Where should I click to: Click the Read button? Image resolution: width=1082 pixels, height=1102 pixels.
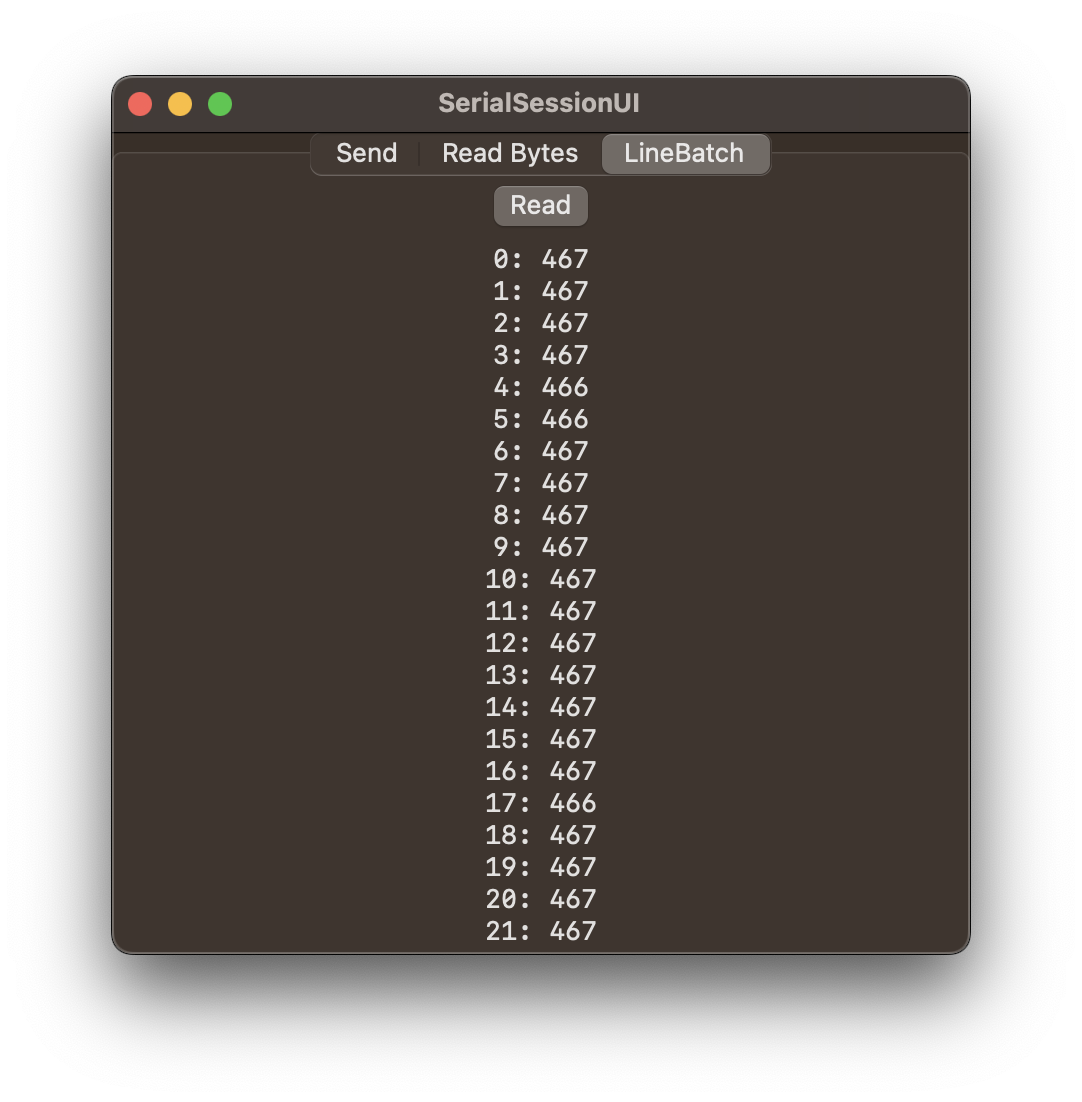[x=540, y=206]
